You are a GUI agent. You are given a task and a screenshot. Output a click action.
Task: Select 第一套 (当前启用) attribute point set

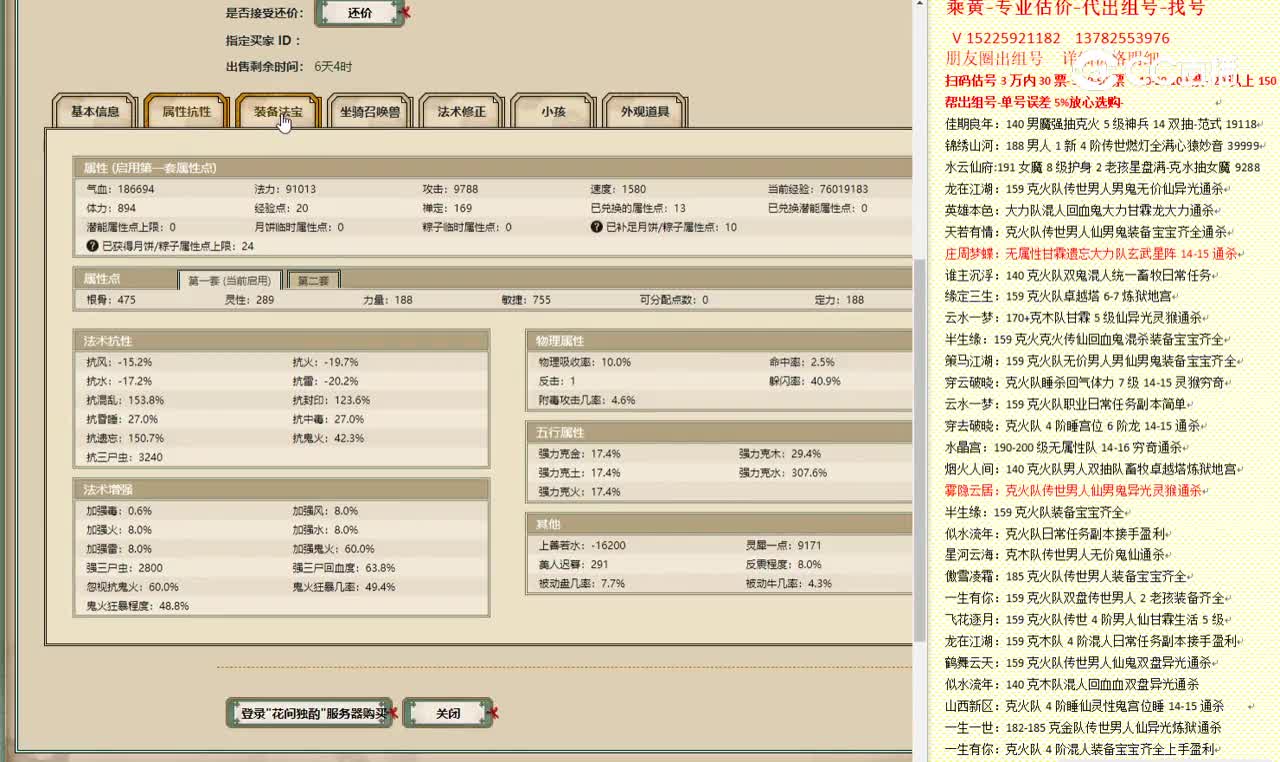[230, 281]
